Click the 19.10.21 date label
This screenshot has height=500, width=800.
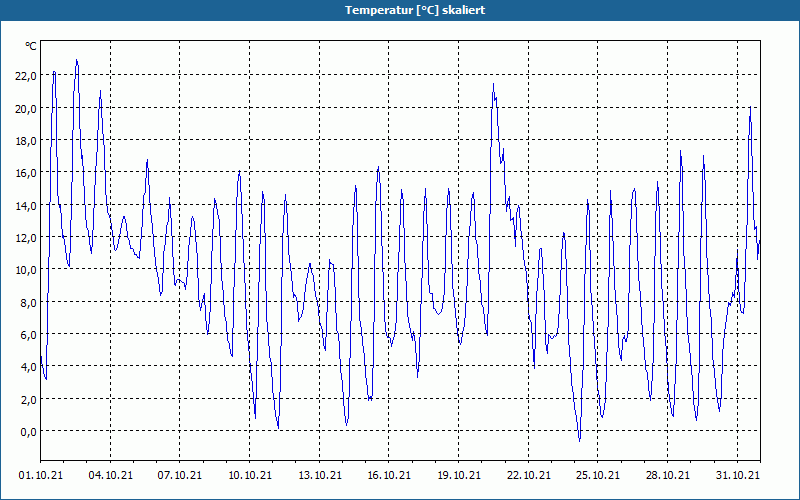(x=459, y=475)
